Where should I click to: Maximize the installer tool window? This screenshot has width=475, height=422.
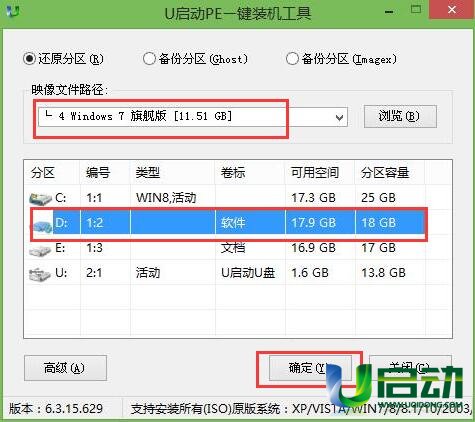point(415,9)
